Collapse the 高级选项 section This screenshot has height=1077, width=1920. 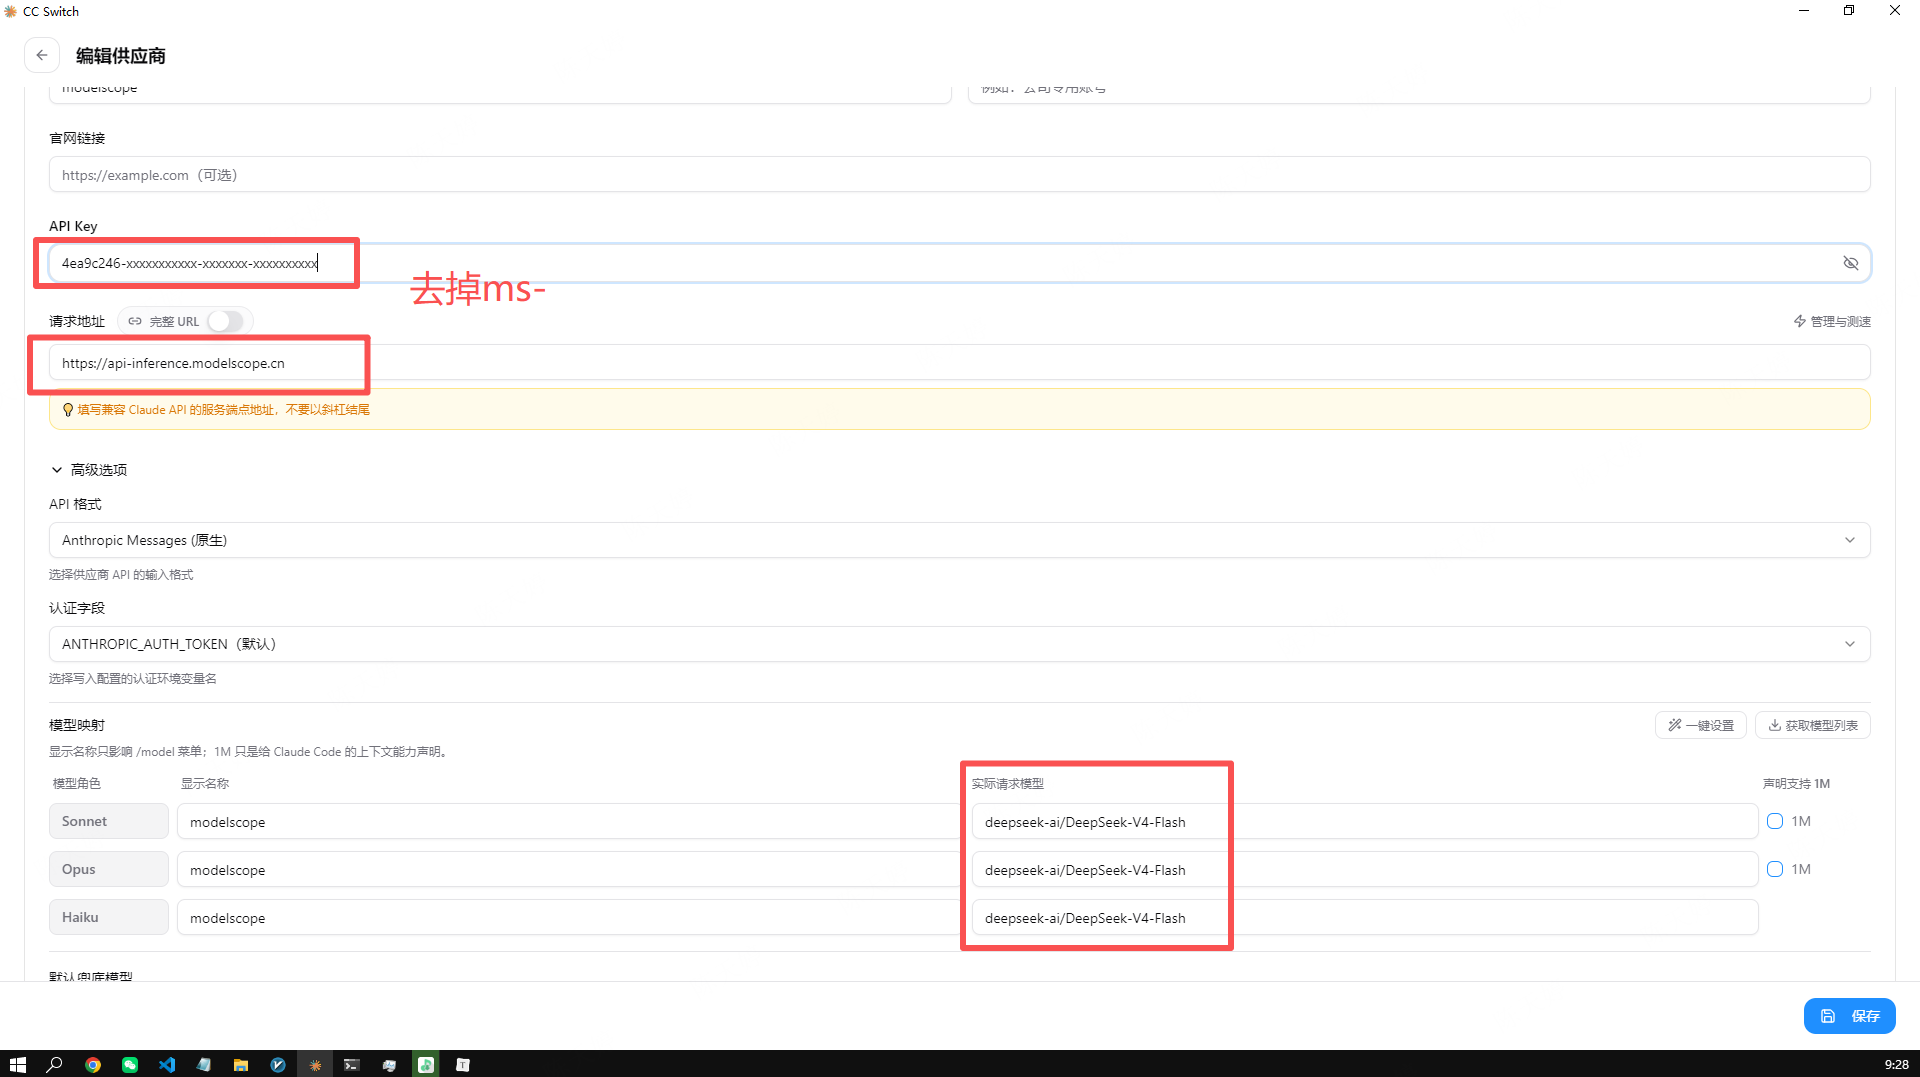(x=88, y=469)
